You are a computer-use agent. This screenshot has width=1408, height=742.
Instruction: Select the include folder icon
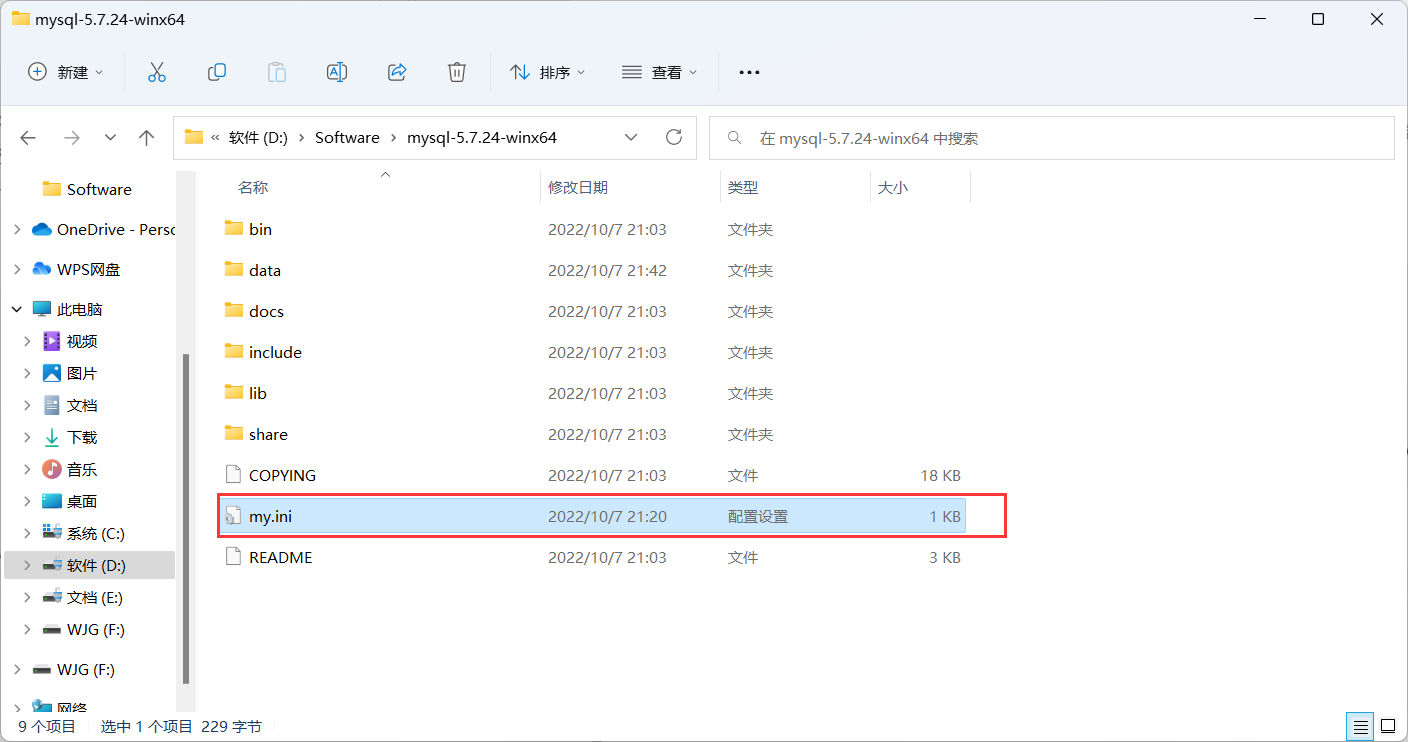point(234,352)
